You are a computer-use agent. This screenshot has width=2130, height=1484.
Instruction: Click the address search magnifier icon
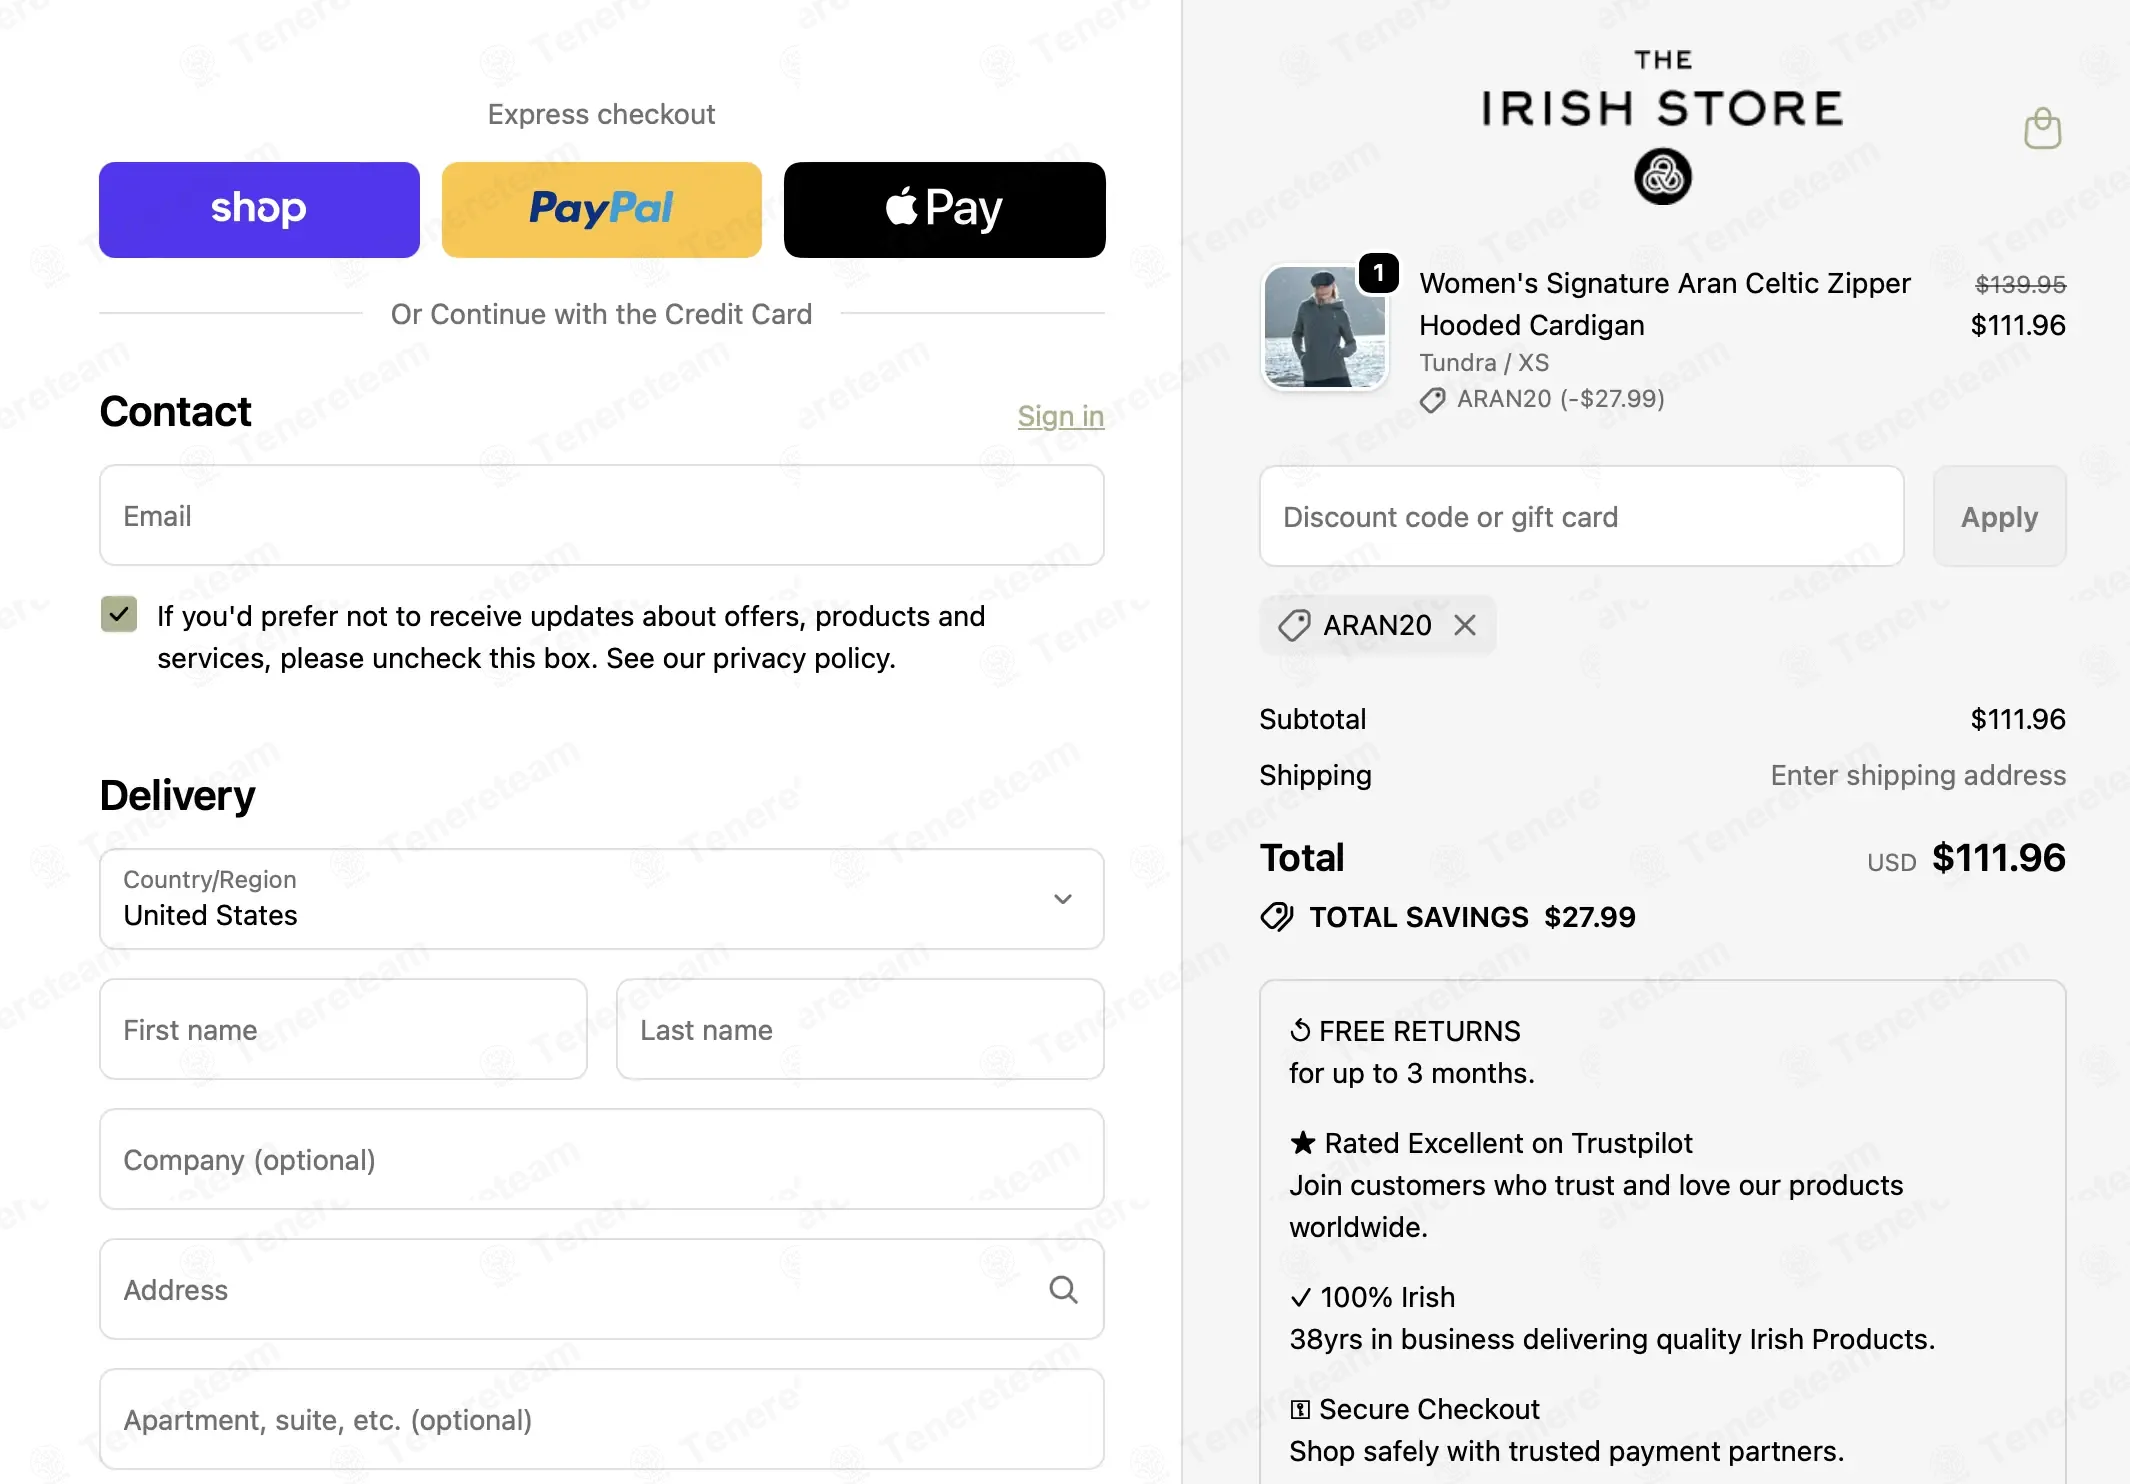[x=1063, y=1290]
